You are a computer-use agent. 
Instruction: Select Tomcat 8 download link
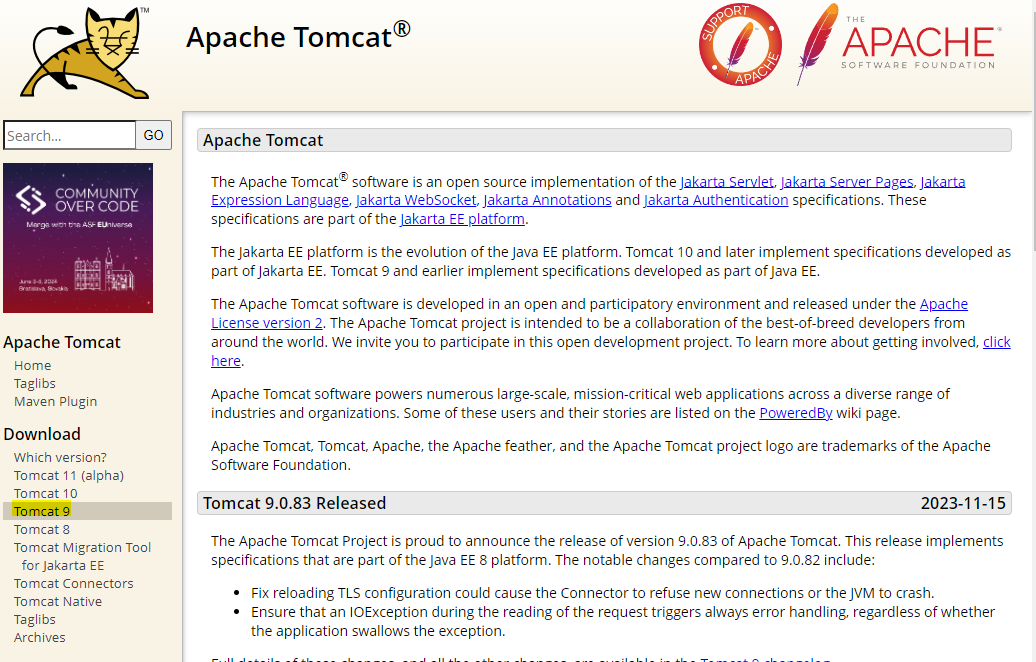[42, 529]
